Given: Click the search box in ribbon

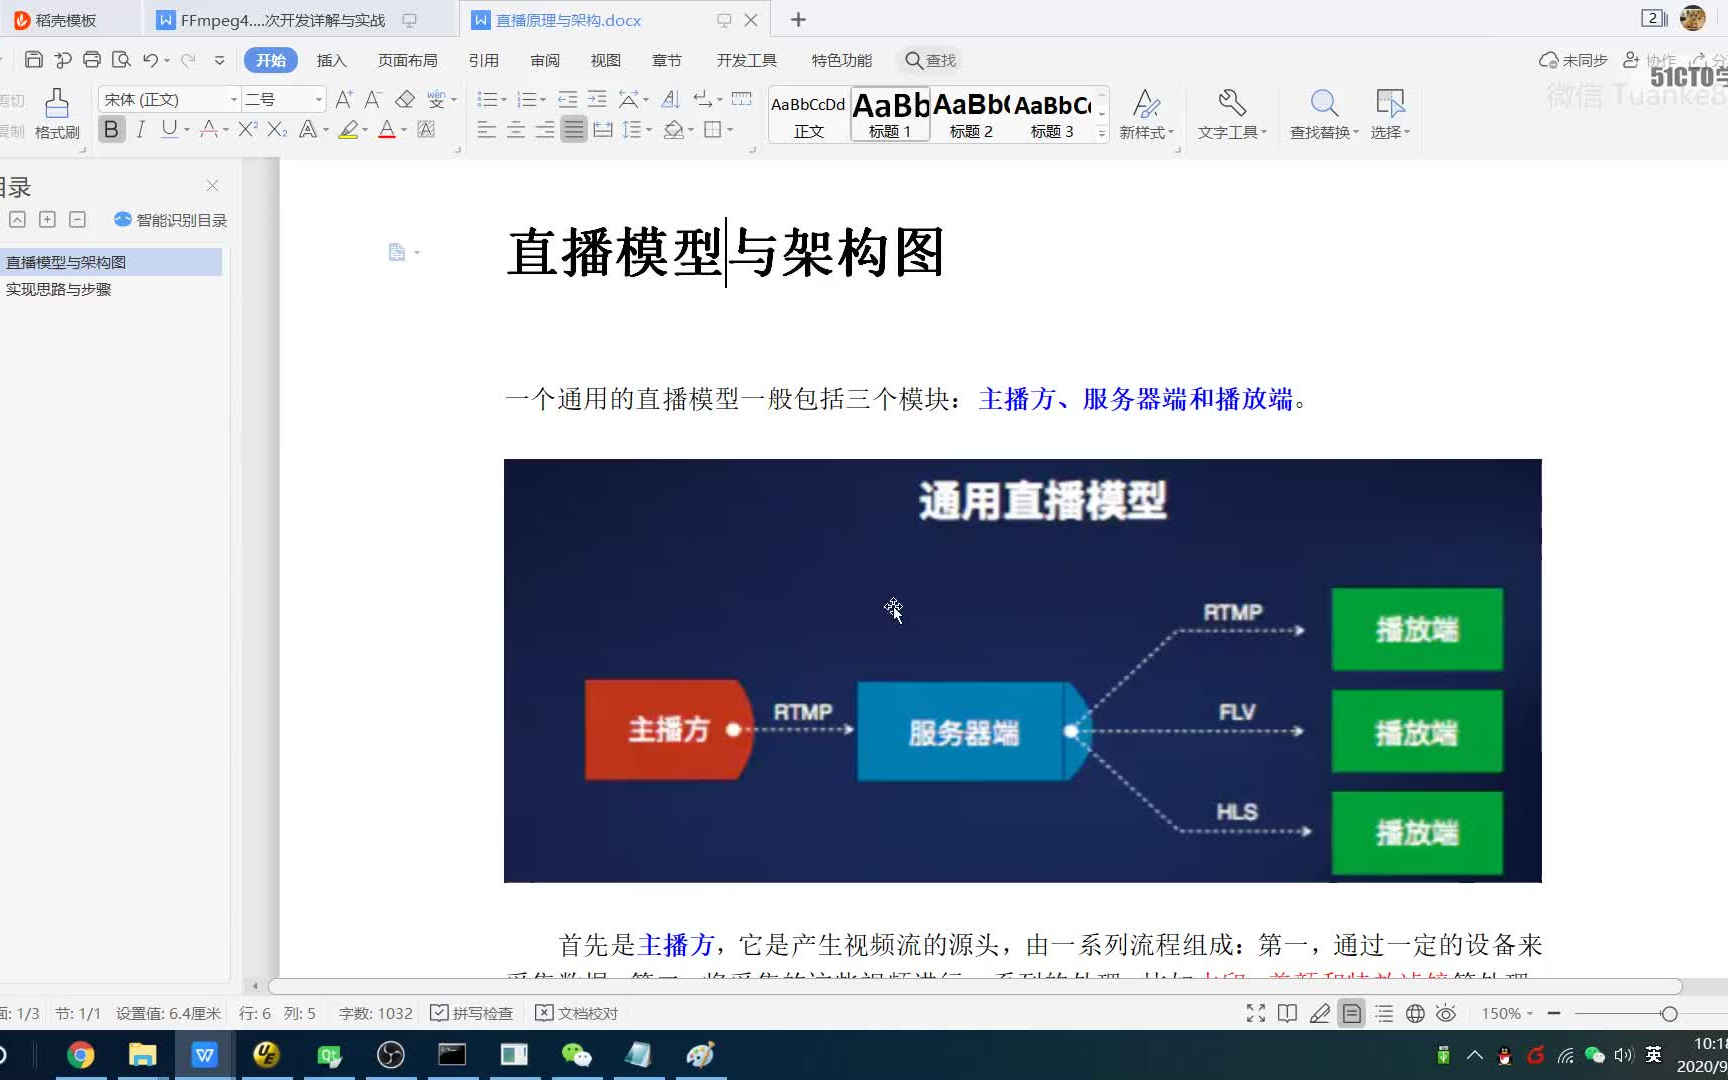Looking at the screenshot, I should 930,60.
